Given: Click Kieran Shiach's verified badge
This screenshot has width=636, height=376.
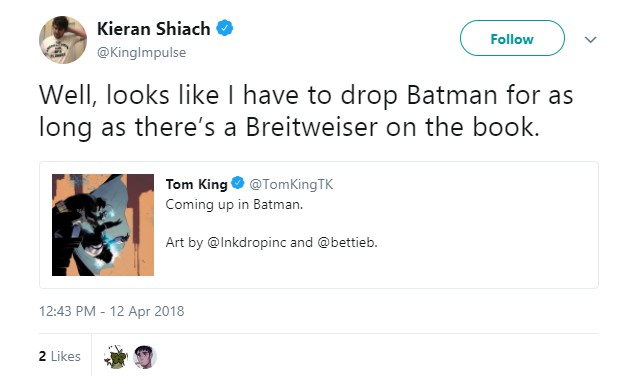Looking at the screenshot, I should (224, 28).
